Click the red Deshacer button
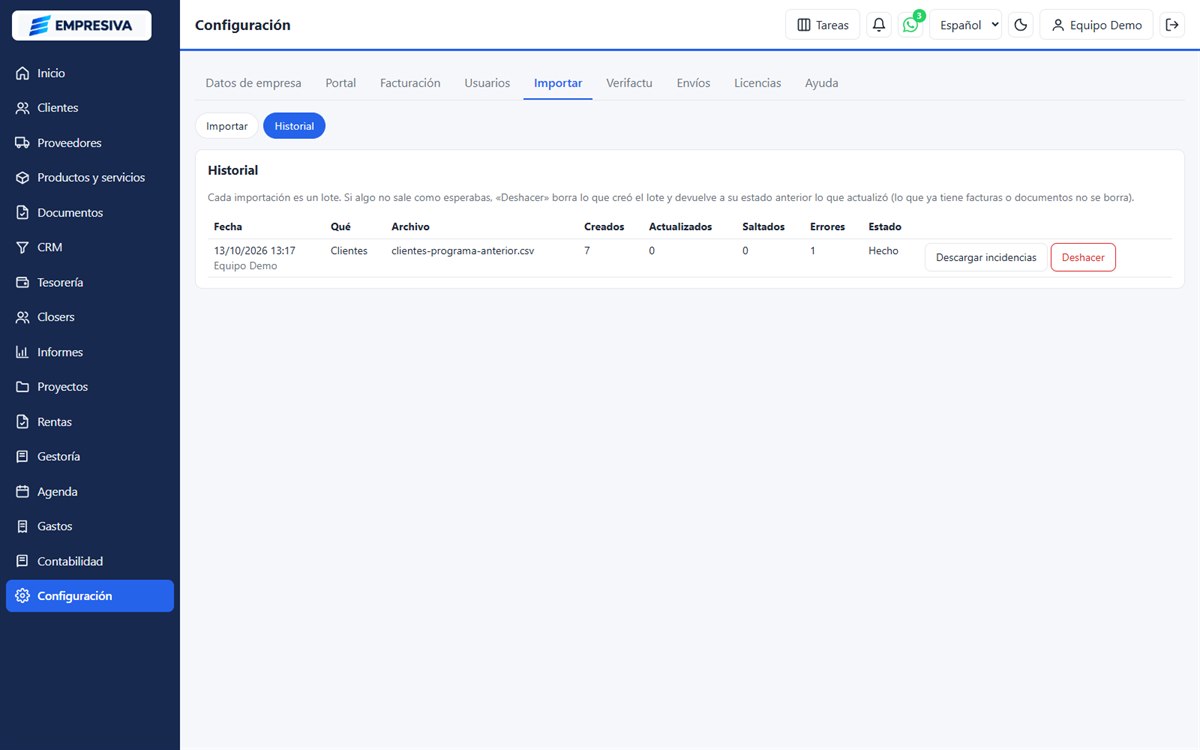1200x750 pixels. pyautogui.click(x=1083, y=258)
